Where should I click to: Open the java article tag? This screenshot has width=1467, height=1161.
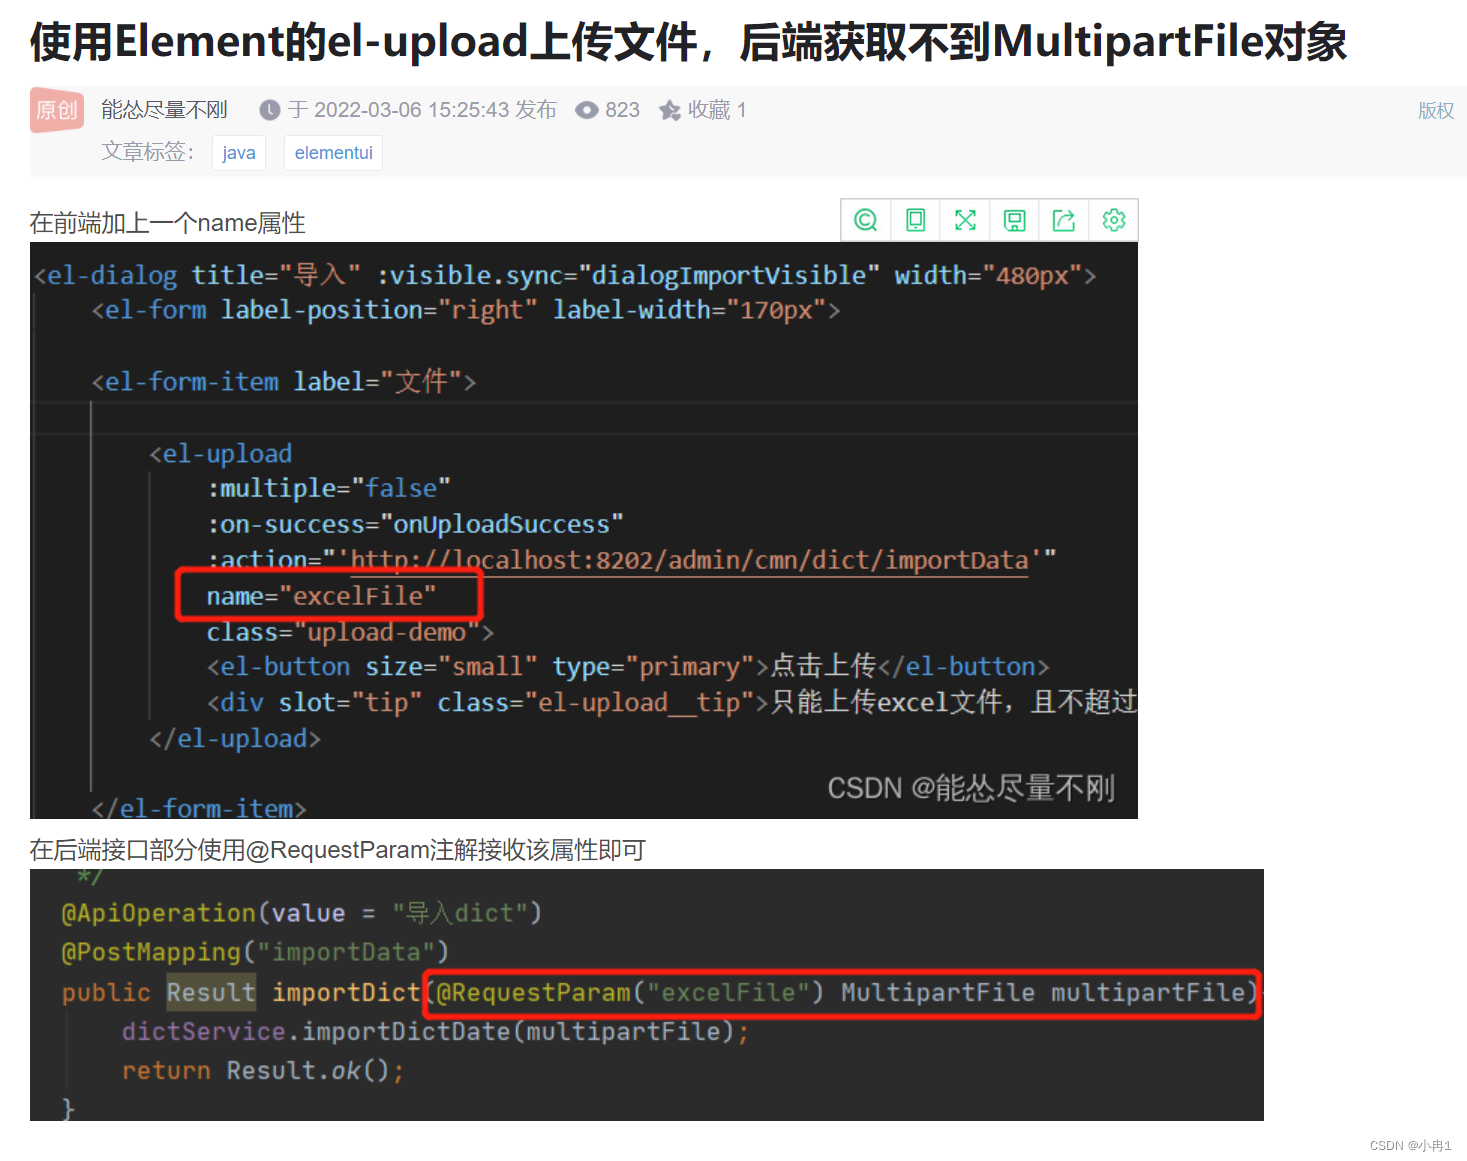(238, 152)
